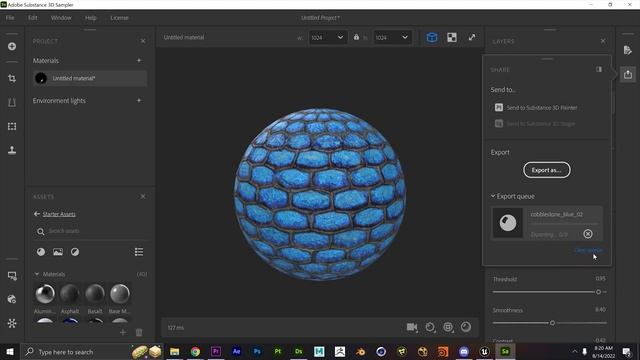Filter assets by images icon
640x360 pixels.
click(58, 252)
